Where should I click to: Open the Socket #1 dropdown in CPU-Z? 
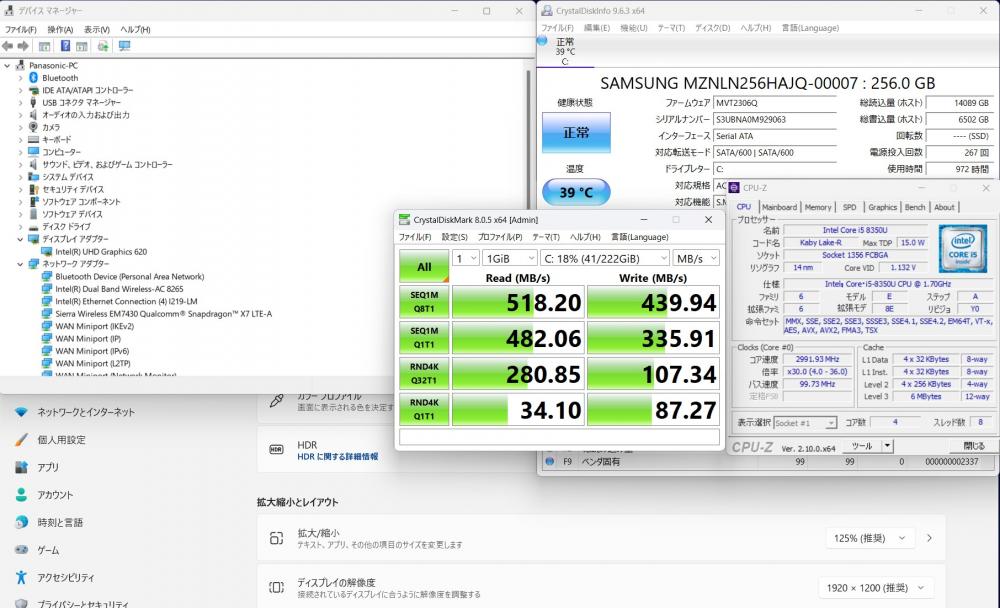[x=805, y=423]
